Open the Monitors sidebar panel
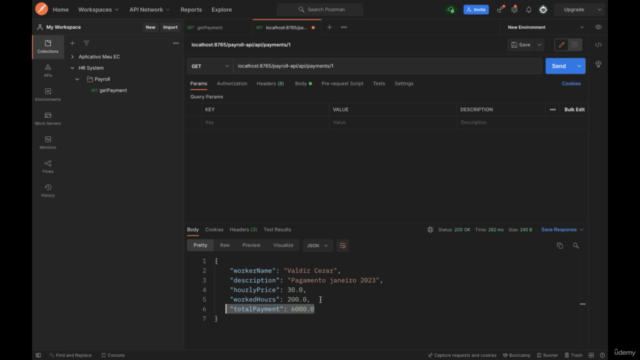Viewport: 640px width, 360px height. (48, 142)
